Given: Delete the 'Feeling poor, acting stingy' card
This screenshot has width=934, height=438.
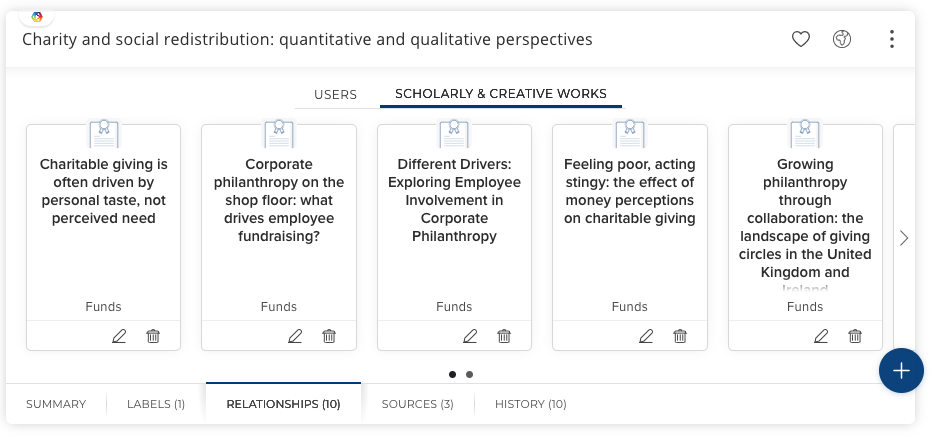Looking at the screenshot, I should tap(680, 336).
